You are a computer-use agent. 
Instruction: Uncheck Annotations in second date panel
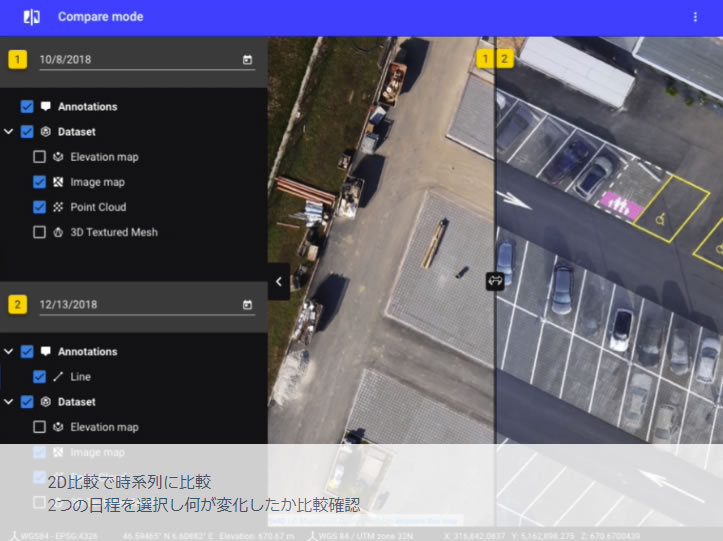(x=27, y=351)
